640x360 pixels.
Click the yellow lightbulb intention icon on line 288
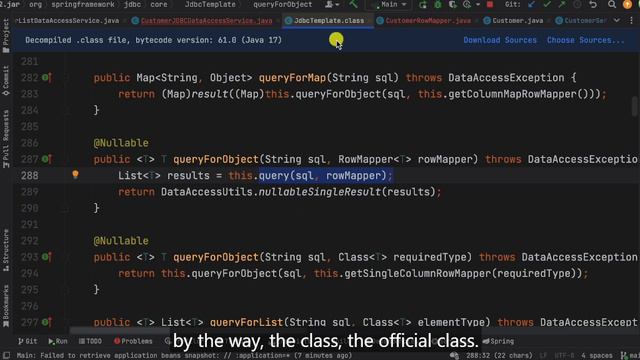point(75,175)
